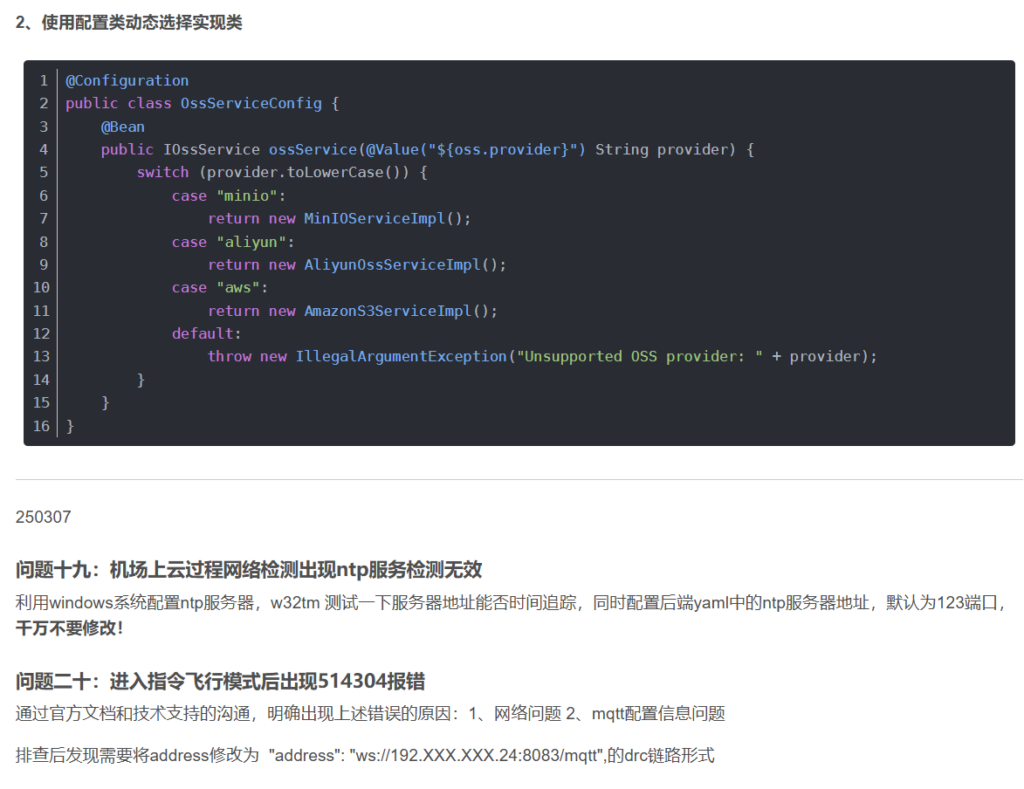Click line number 10 in code gutter
The image size is (1024, 789).
pyautogui.click(x=41, y=287)
